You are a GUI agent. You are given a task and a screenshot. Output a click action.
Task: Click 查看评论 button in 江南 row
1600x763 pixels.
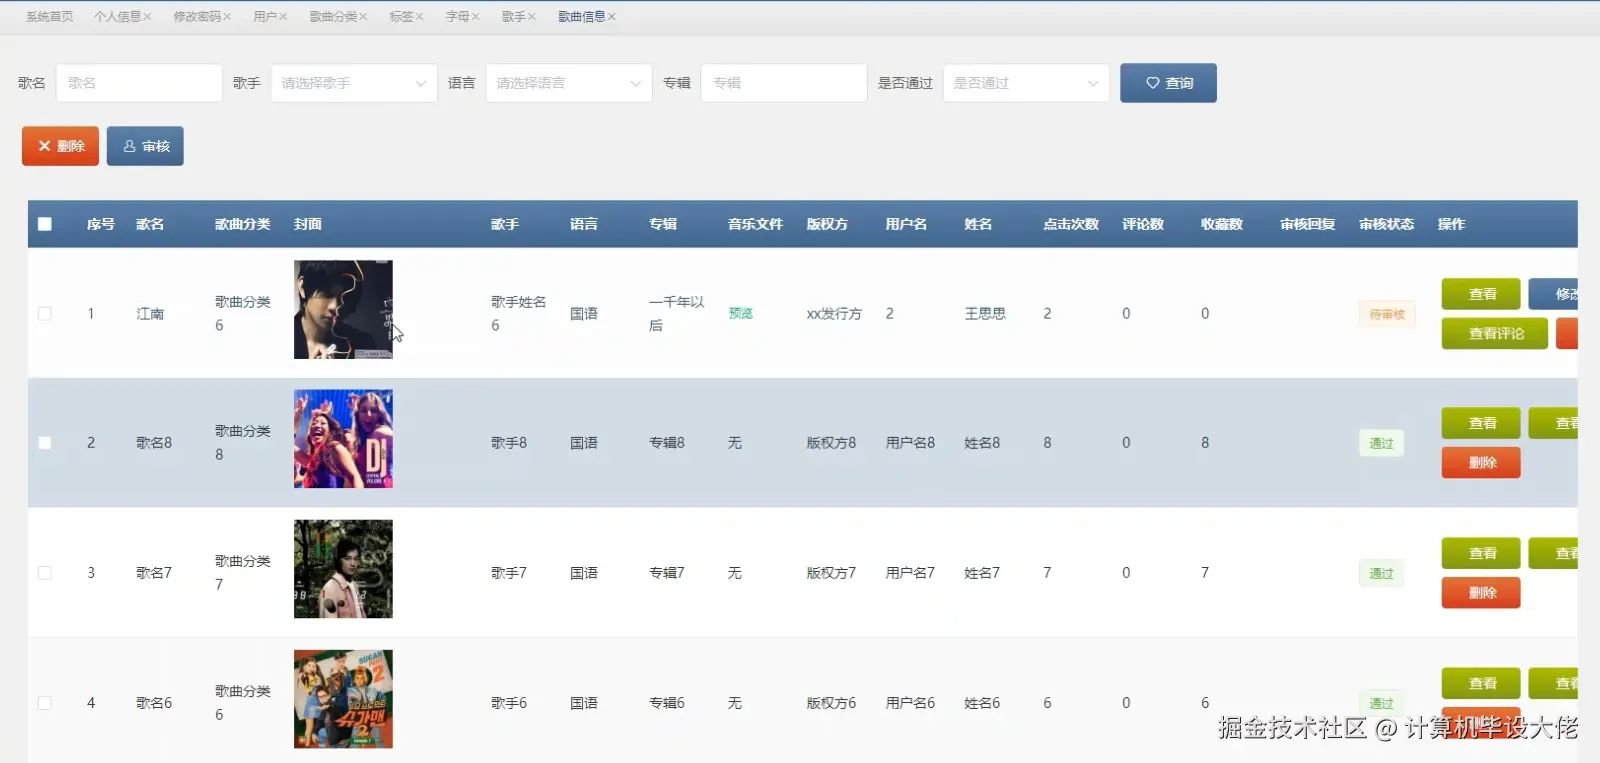coord(1495,334)
